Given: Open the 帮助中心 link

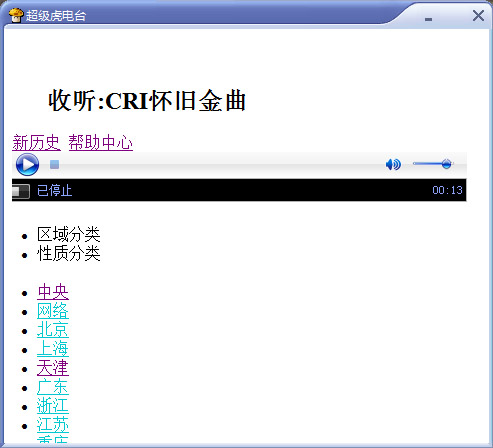Looking at the screenshot, I should (x=101, y=143).
